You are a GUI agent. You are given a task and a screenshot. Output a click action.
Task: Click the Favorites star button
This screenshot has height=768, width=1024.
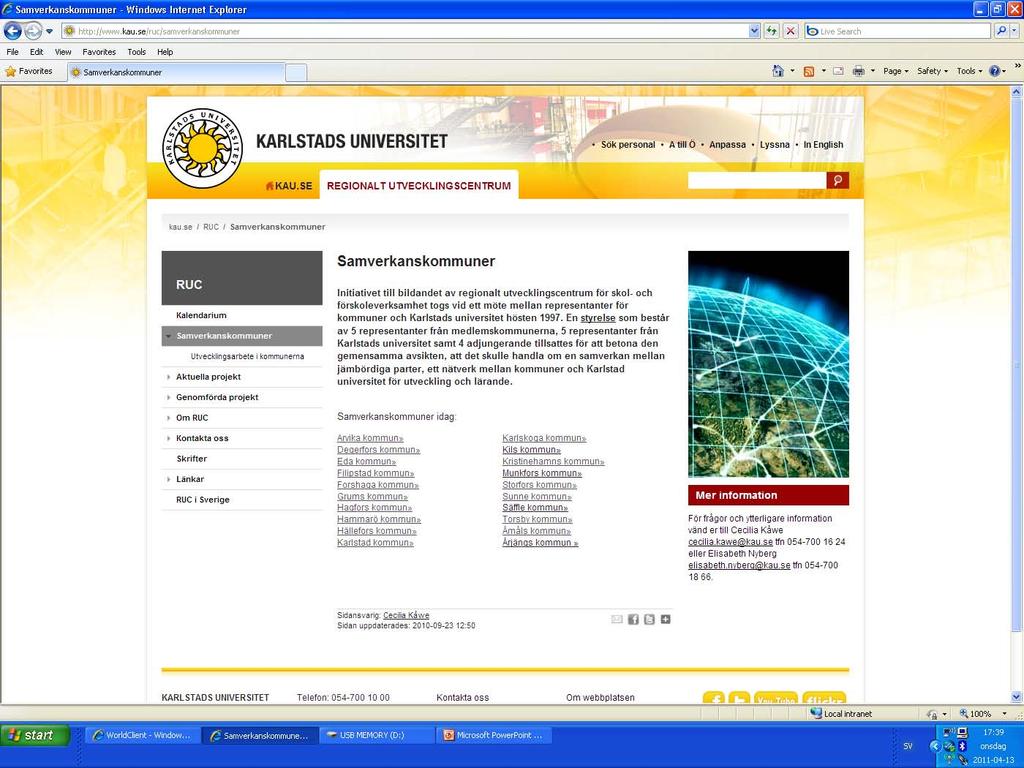[29, 71]
